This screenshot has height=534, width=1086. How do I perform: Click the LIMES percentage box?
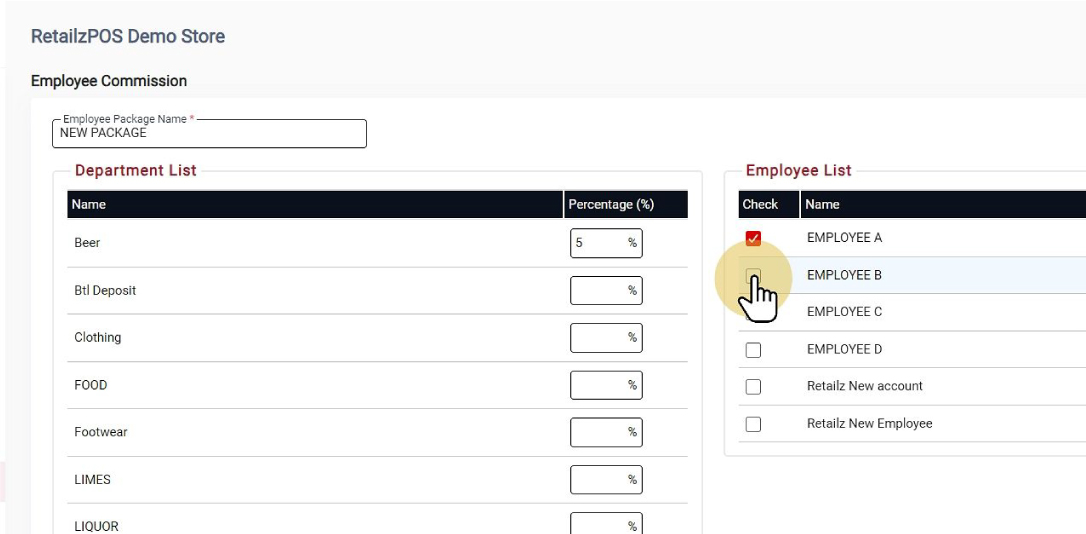599,480
